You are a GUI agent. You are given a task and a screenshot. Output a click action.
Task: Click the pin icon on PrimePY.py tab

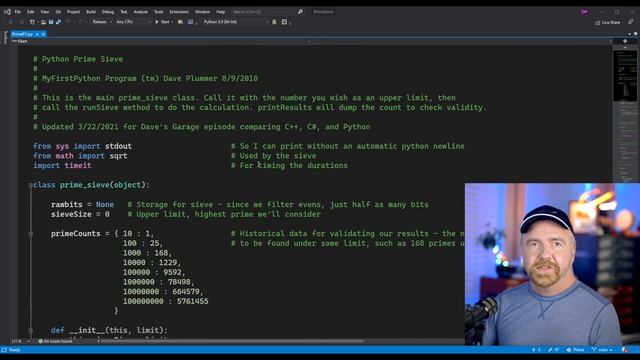(37, 34)
